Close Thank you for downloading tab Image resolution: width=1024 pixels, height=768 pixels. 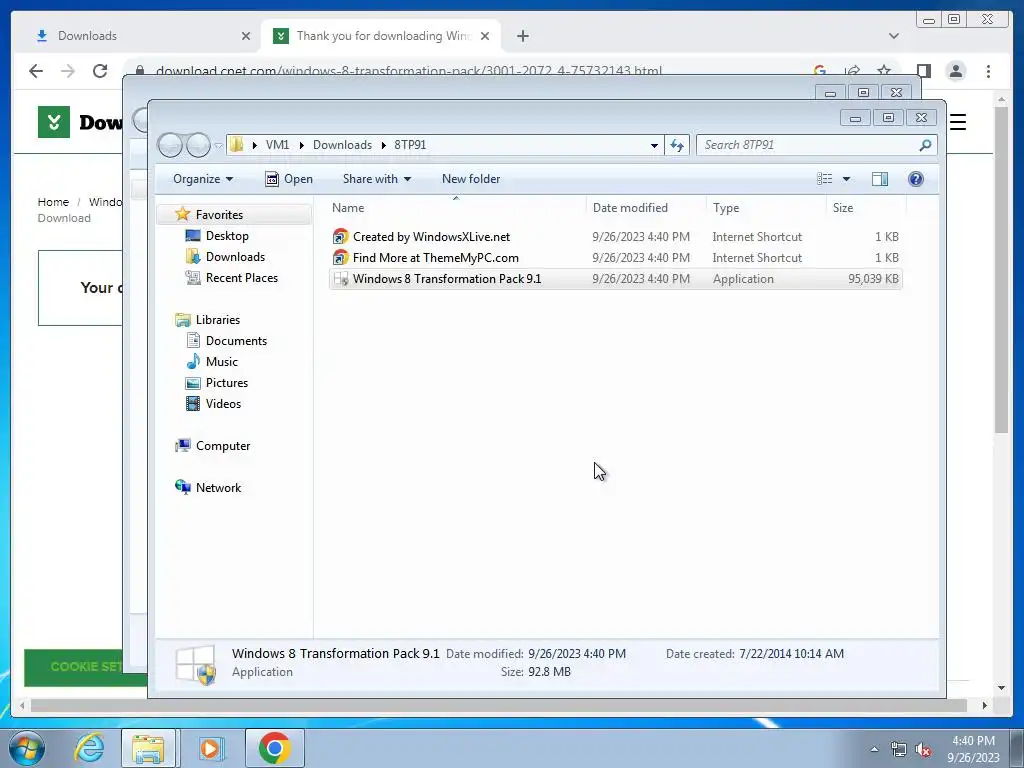click(485, 36)
